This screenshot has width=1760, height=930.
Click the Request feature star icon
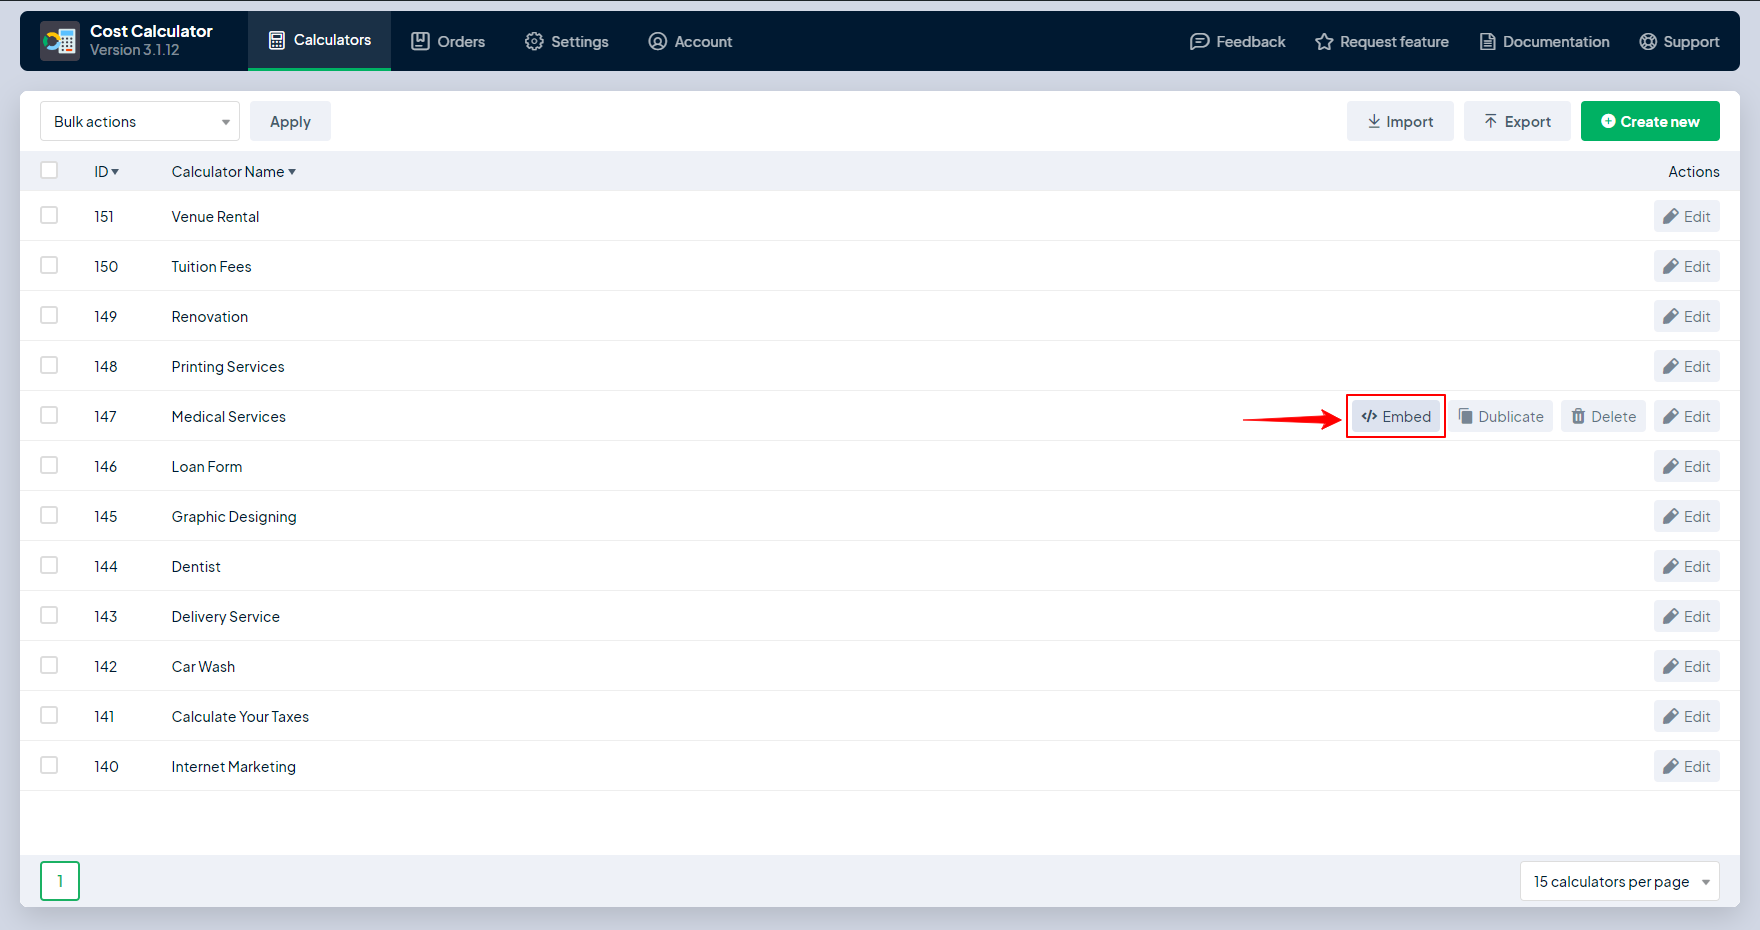[1324, 41]
